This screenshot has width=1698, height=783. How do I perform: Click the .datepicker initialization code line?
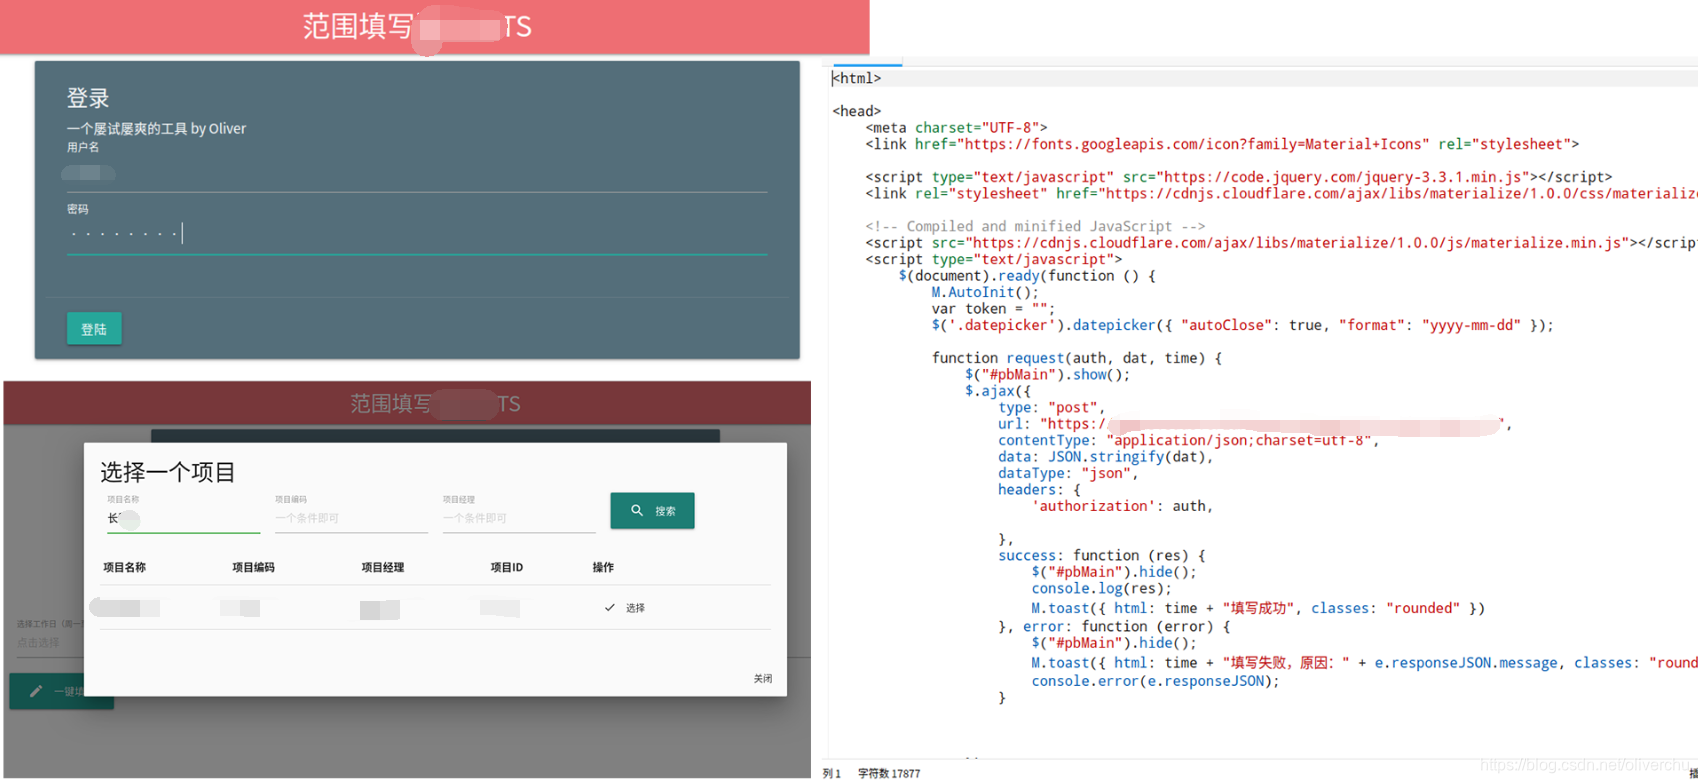click(1242, 325)
